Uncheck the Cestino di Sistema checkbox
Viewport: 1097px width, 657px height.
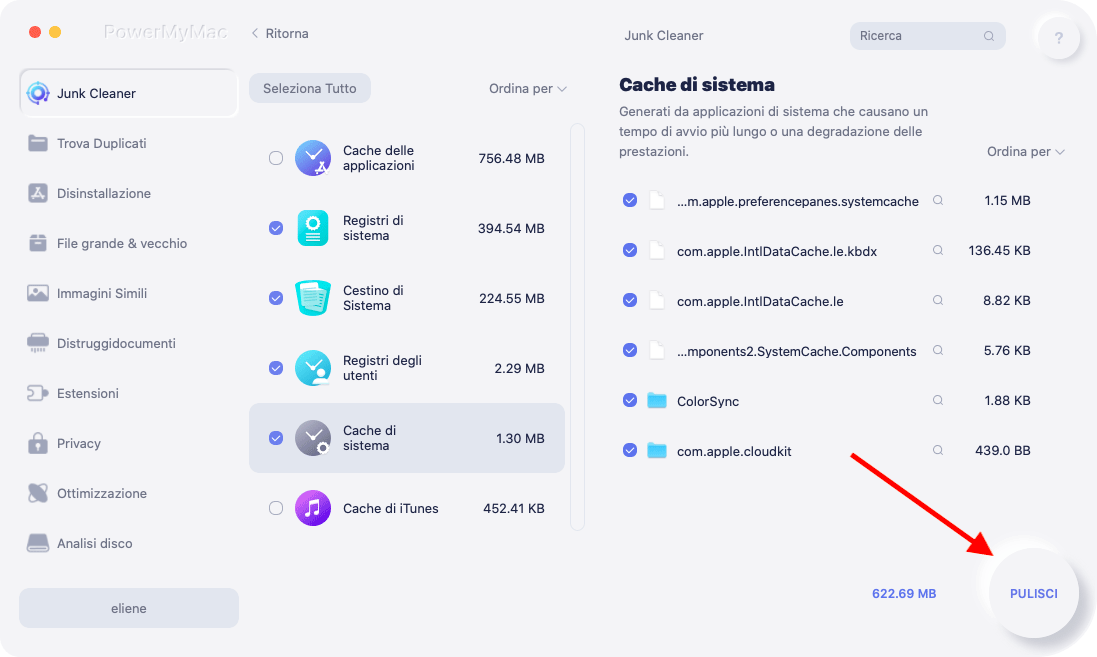[276, 298]
